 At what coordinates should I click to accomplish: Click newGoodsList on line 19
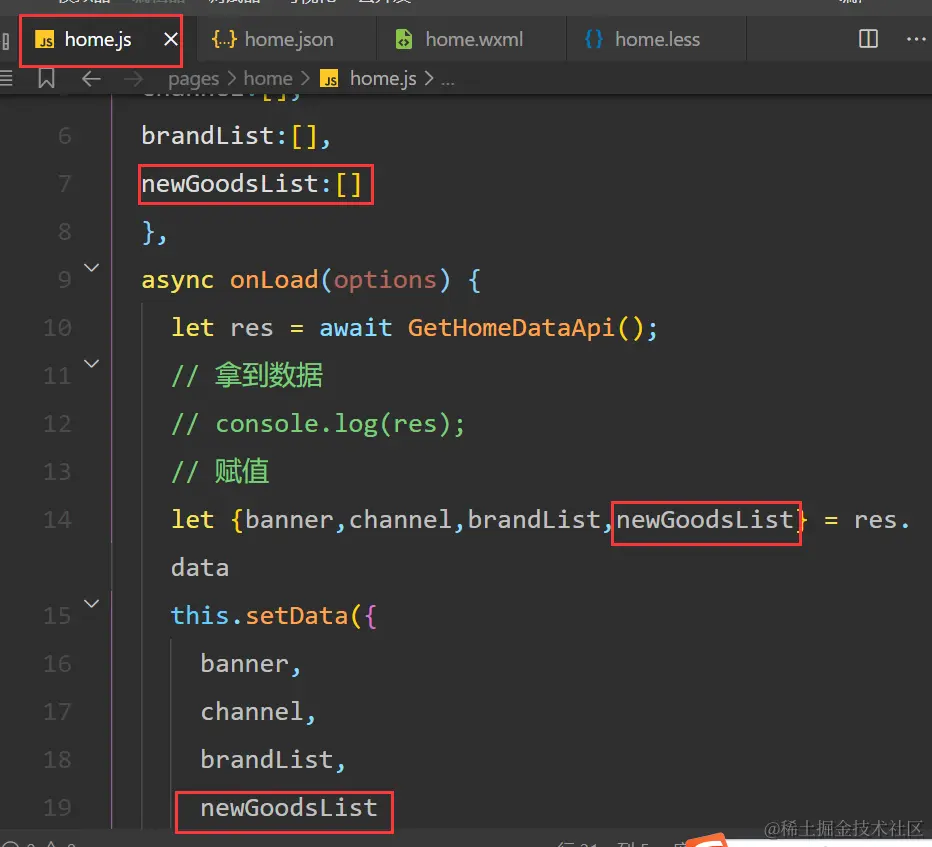[x=289, y=808]
